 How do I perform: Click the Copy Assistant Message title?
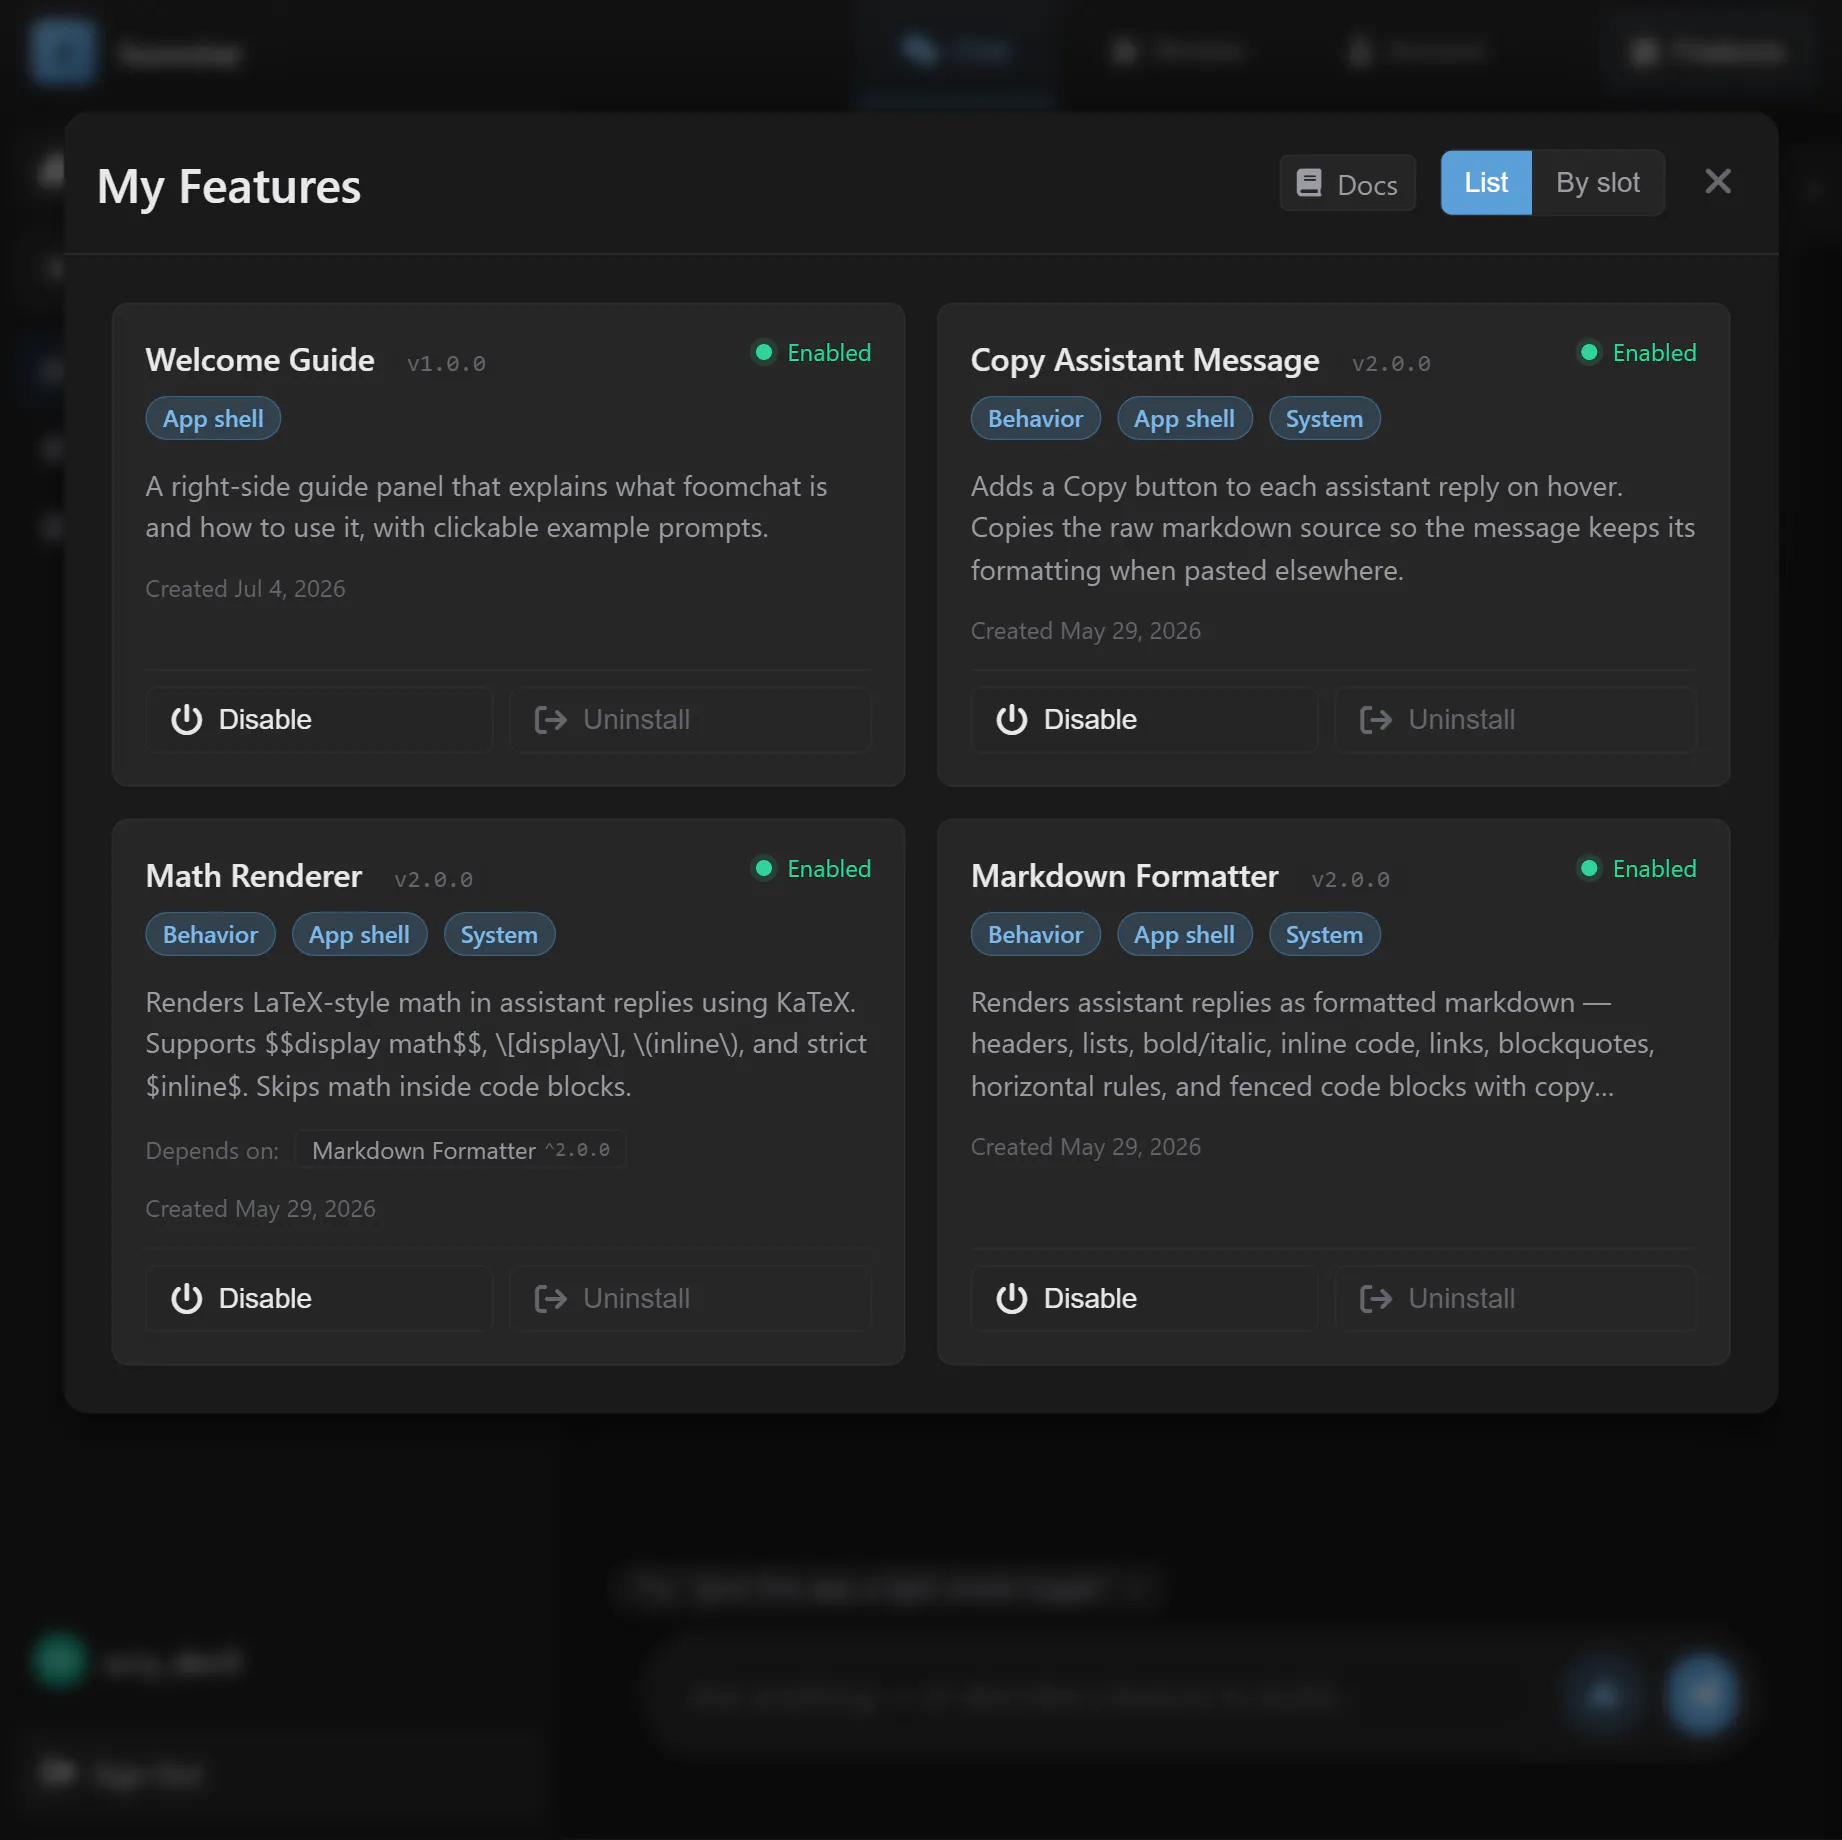[x=1145, y=360]
